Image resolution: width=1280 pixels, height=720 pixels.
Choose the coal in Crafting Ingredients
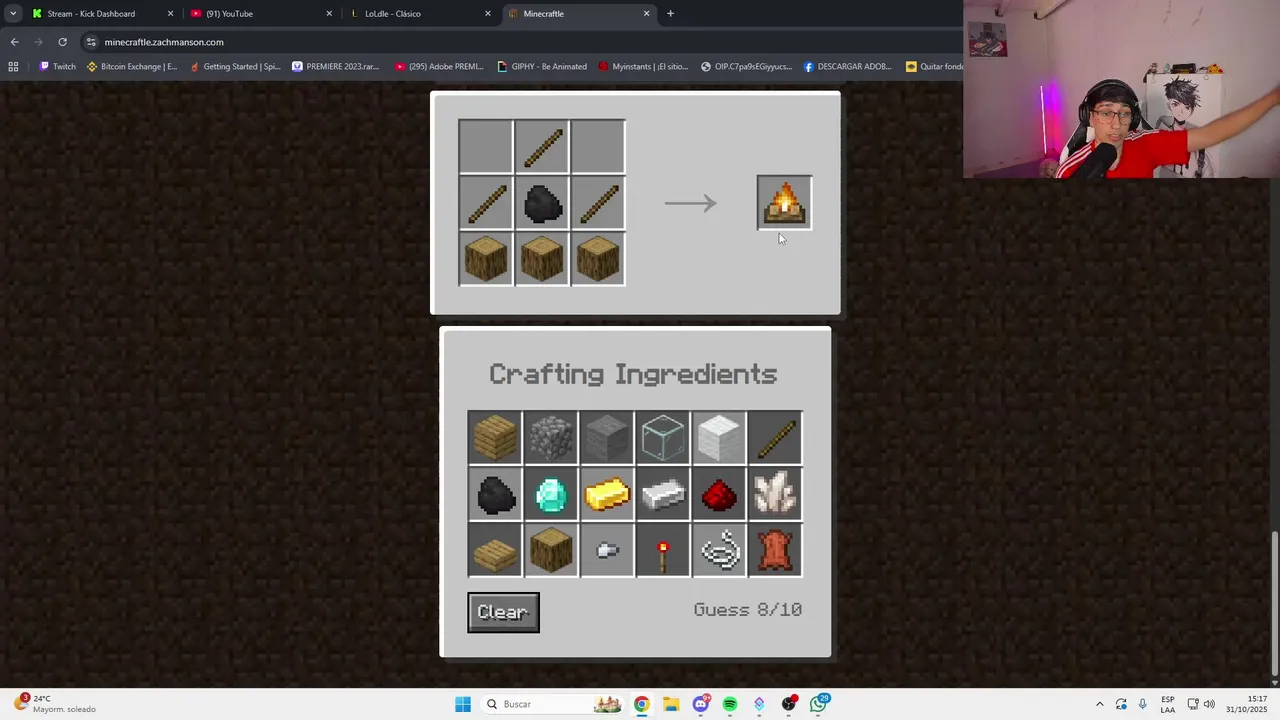(495, 494)
